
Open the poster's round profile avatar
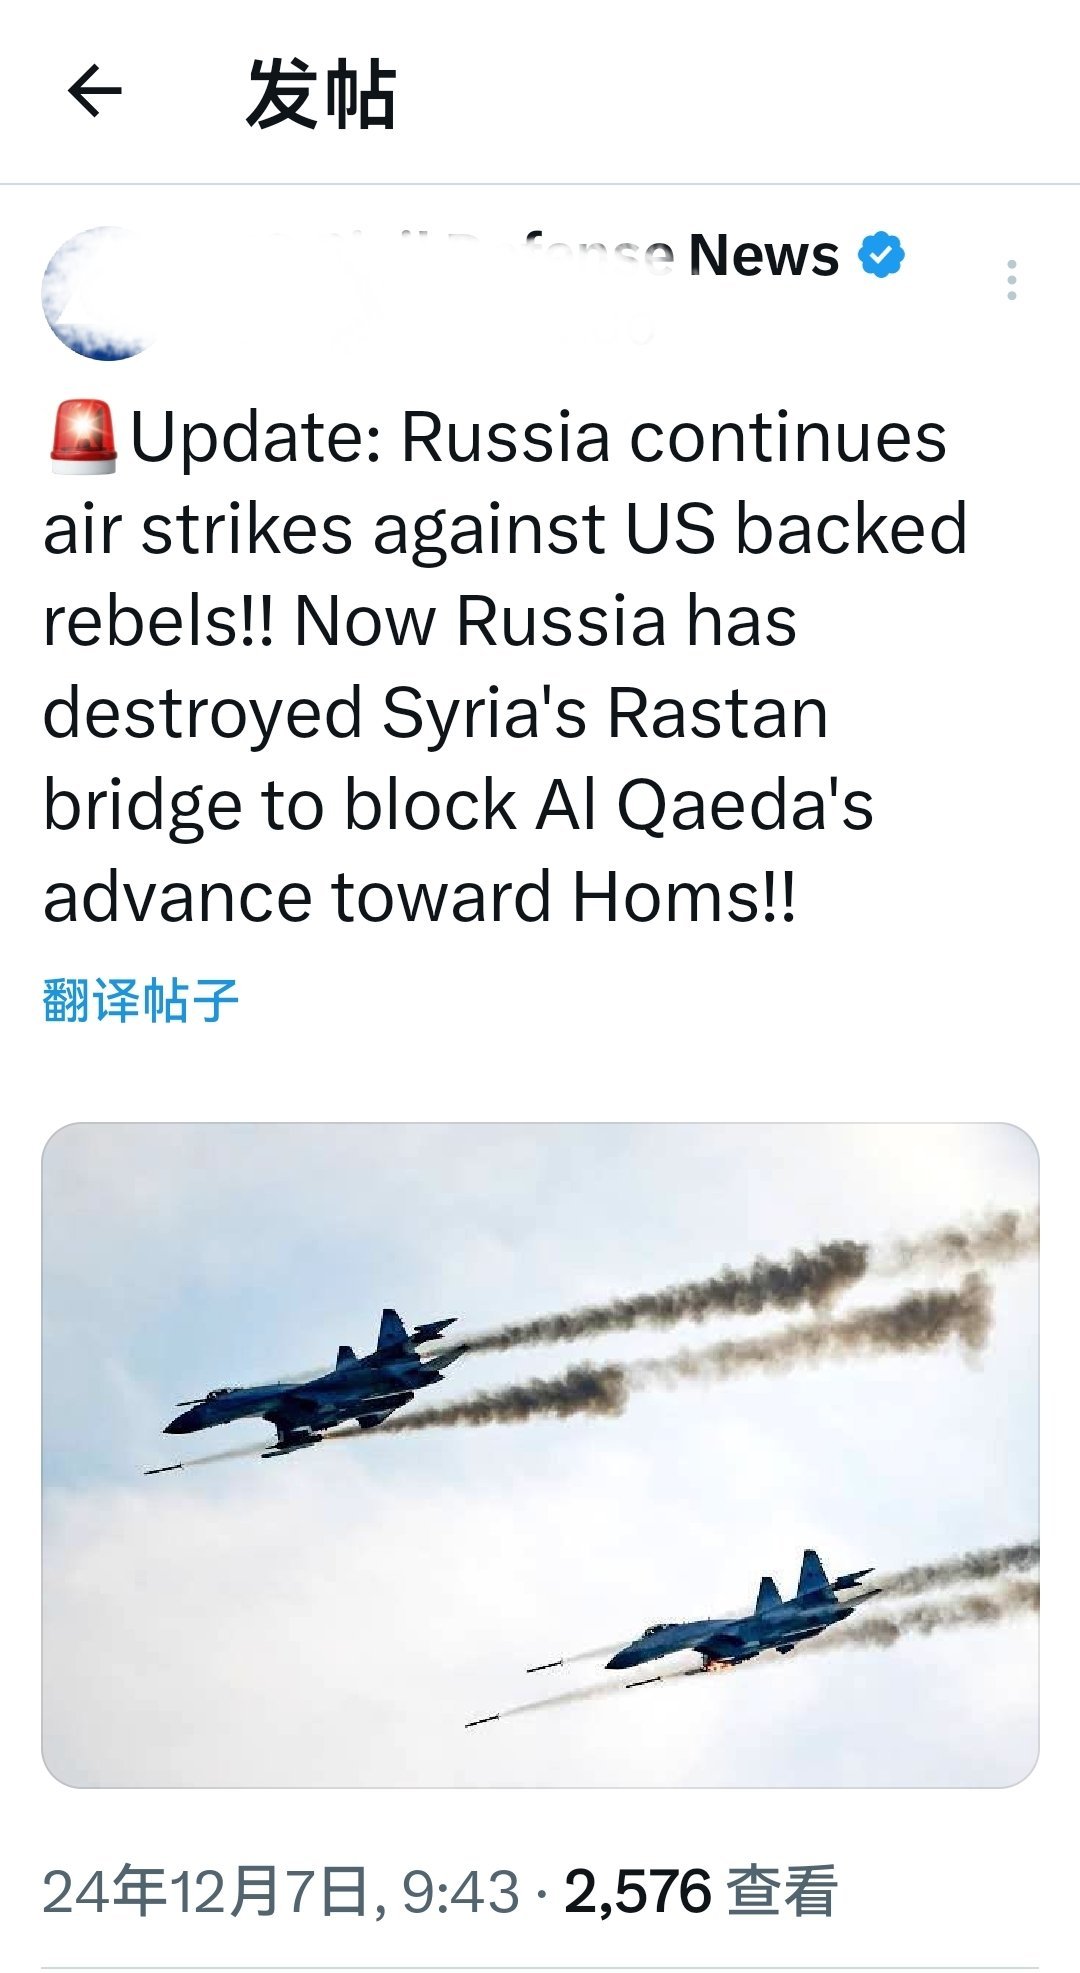point(105,293)
